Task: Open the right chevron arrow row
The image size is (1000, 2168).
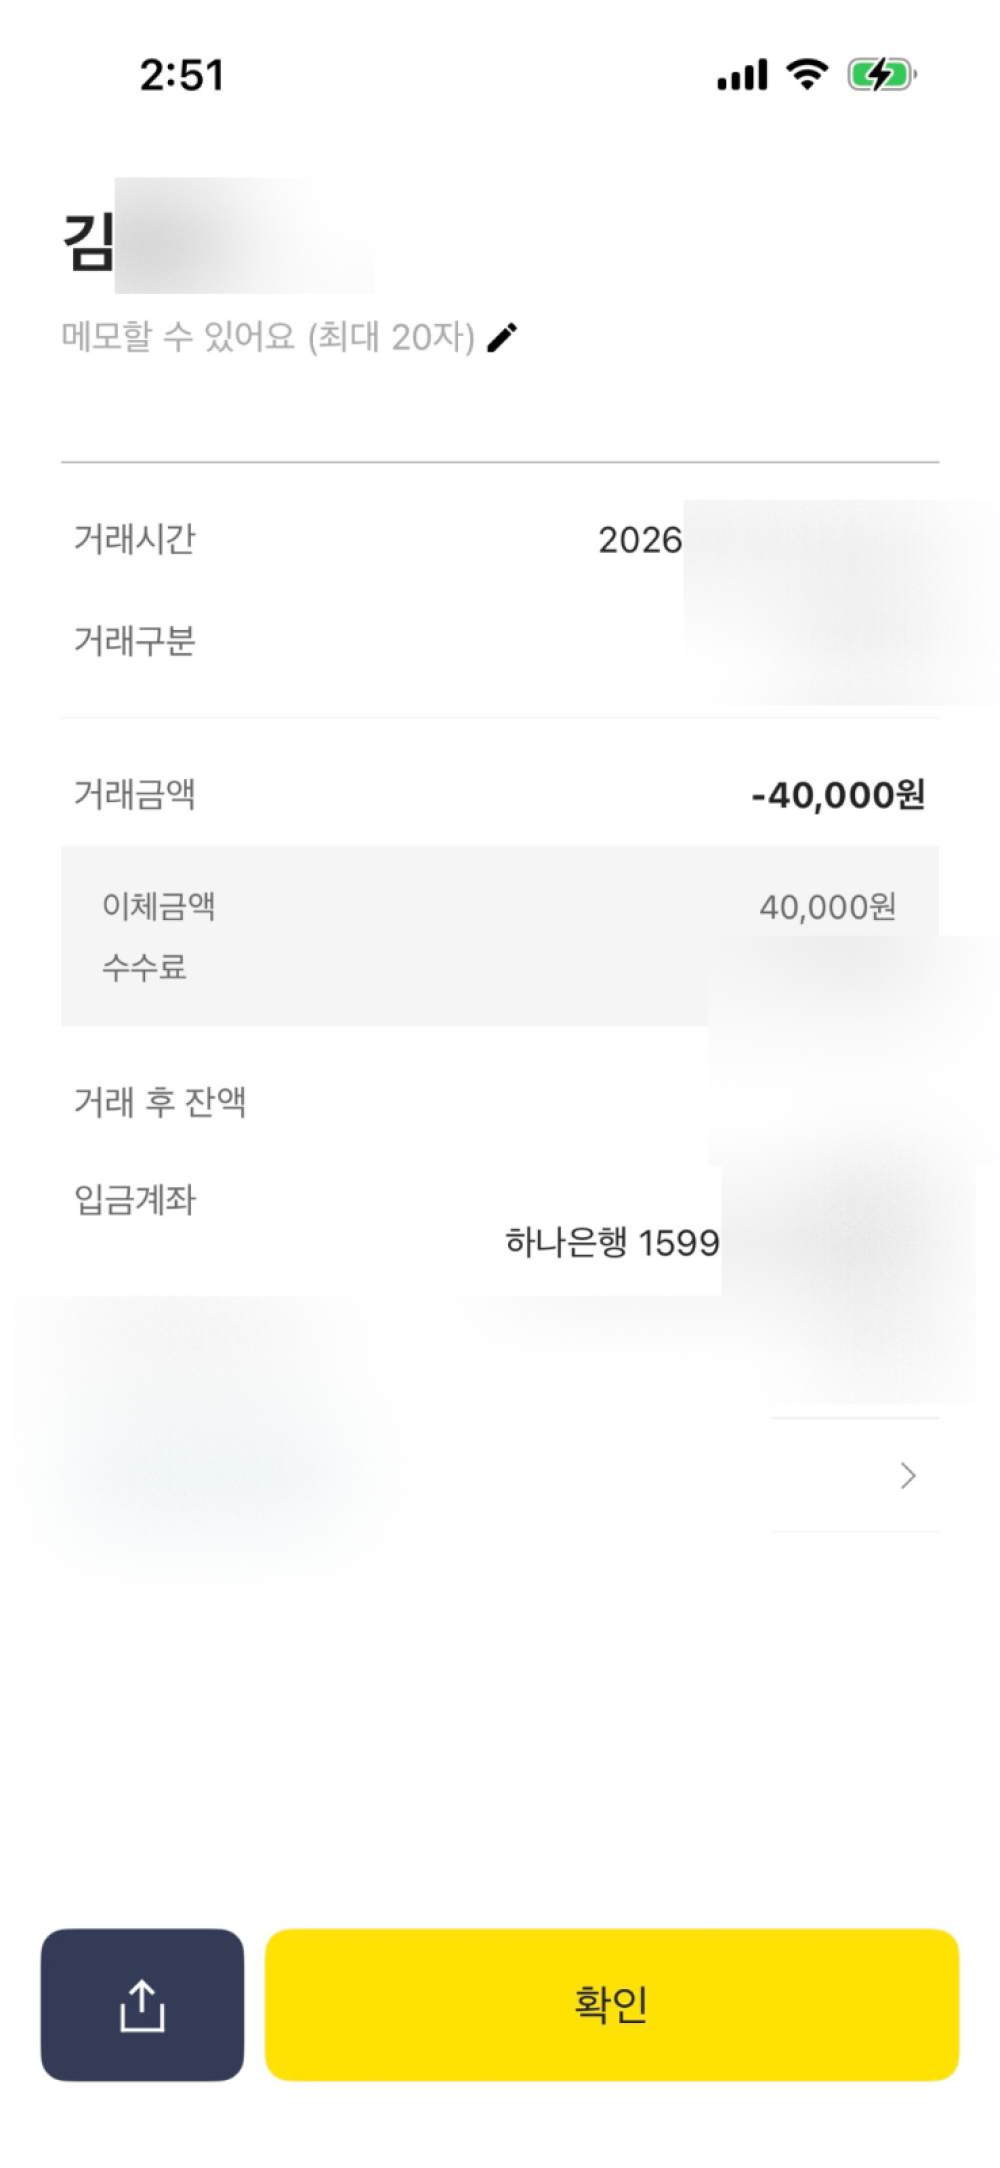Action: [x=907, y=1476]
